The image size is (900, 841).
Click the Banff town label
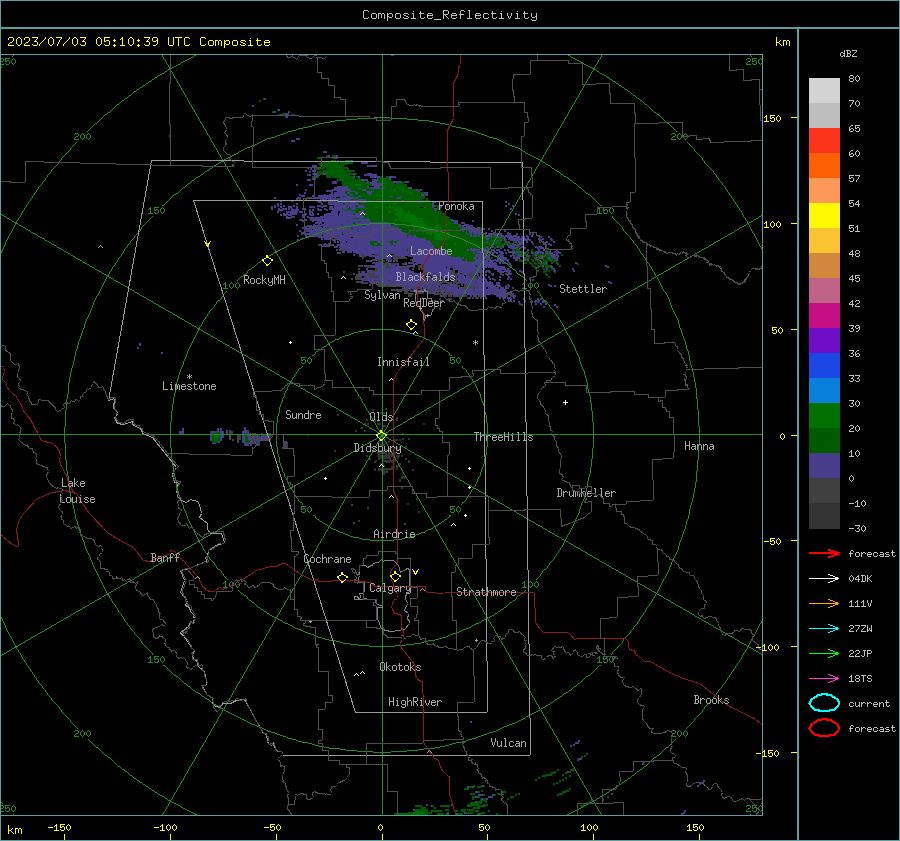point(165,557)
